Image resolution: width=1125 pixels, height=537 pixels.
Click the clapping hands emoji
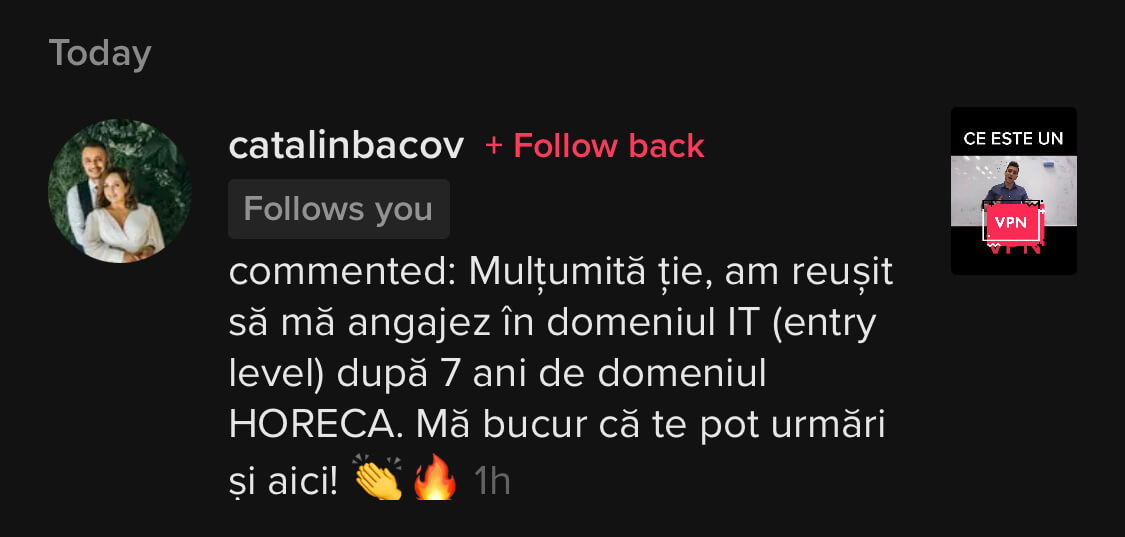[379, 478]
